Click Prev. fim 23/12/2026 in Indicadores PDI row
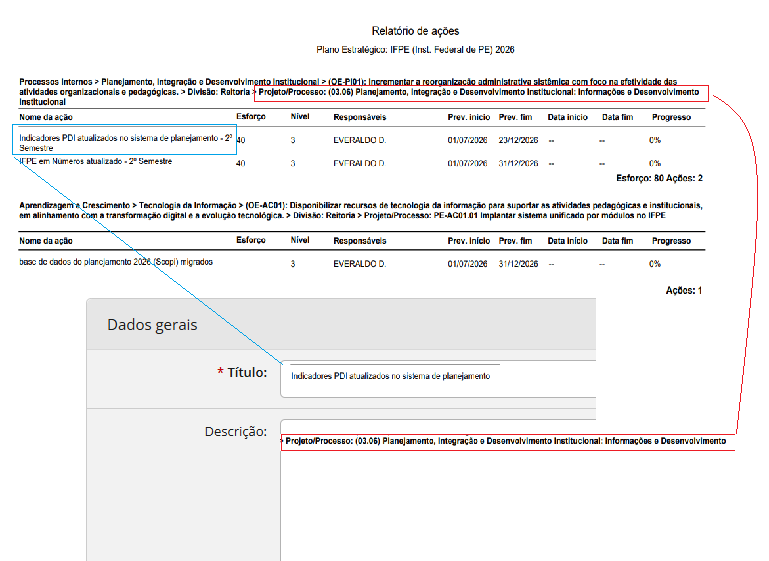The width and height of the screenshot is (769, 561). [518, 140]
